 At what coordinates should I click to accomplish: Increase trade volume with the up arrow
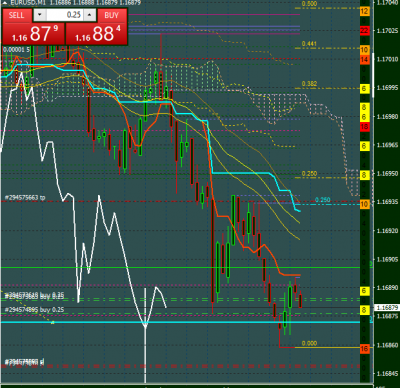[x=90, y=15]
